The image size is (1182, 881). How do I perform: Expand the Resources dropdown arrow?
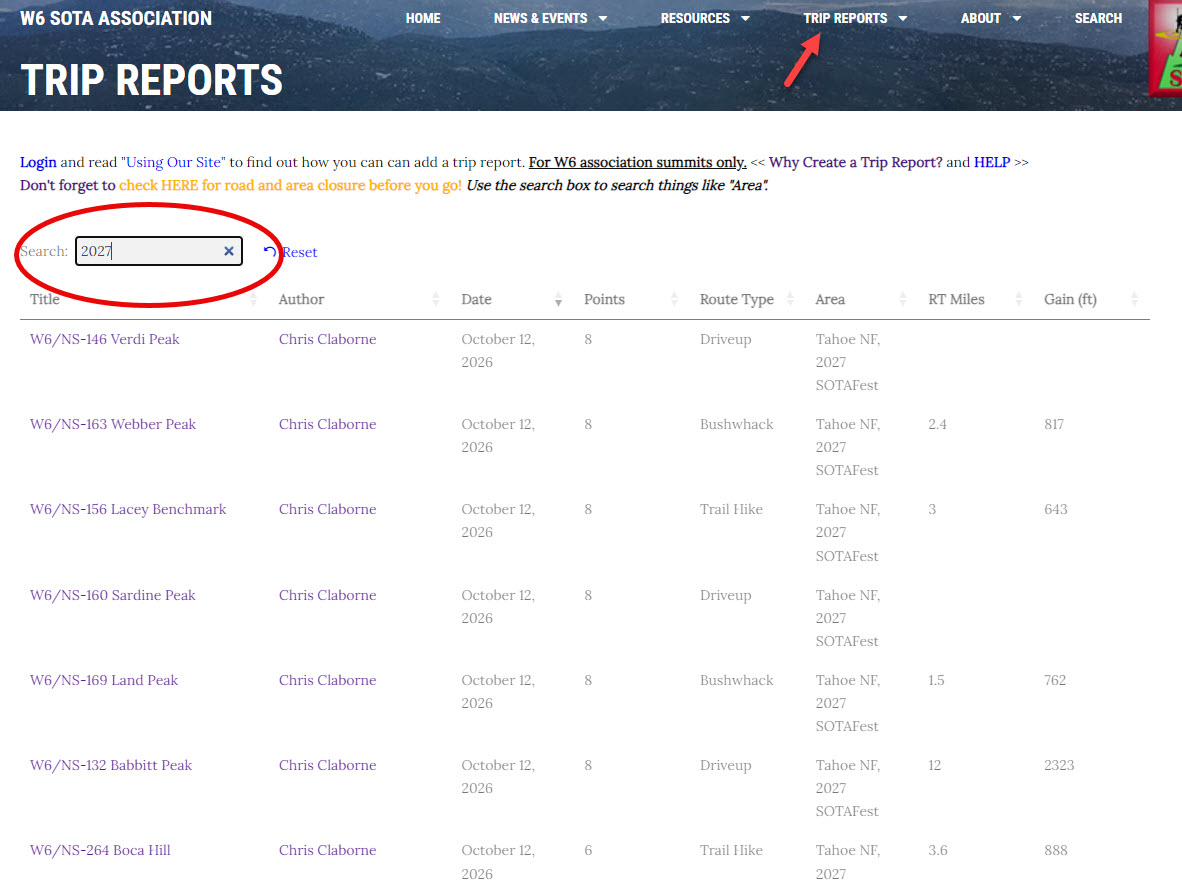[x=745, y=19]
